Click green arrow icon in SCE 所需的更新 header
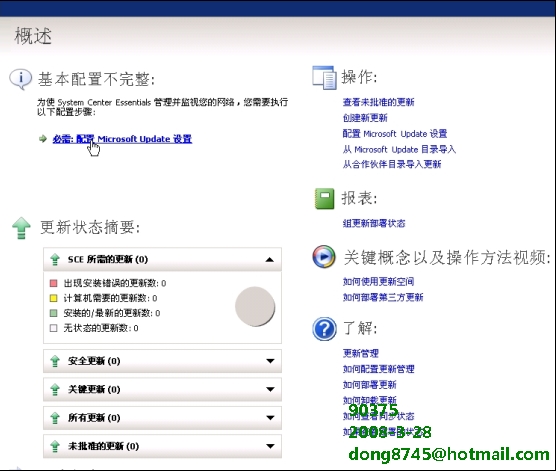Image resolution: width=556 pixels, height=471 pixels. 55,259
